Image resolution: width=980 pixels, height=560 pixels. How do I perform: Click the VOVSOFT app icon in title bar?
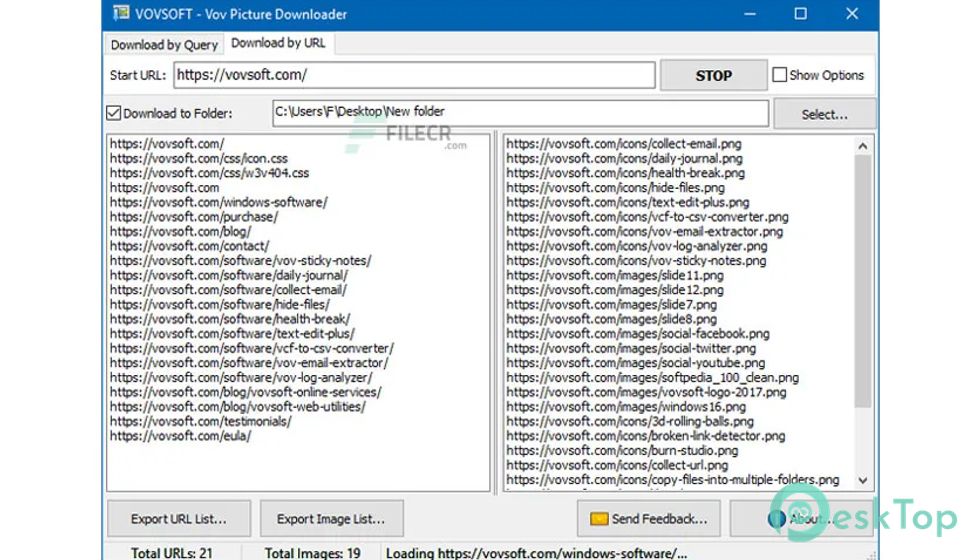(x=121, y=13)
